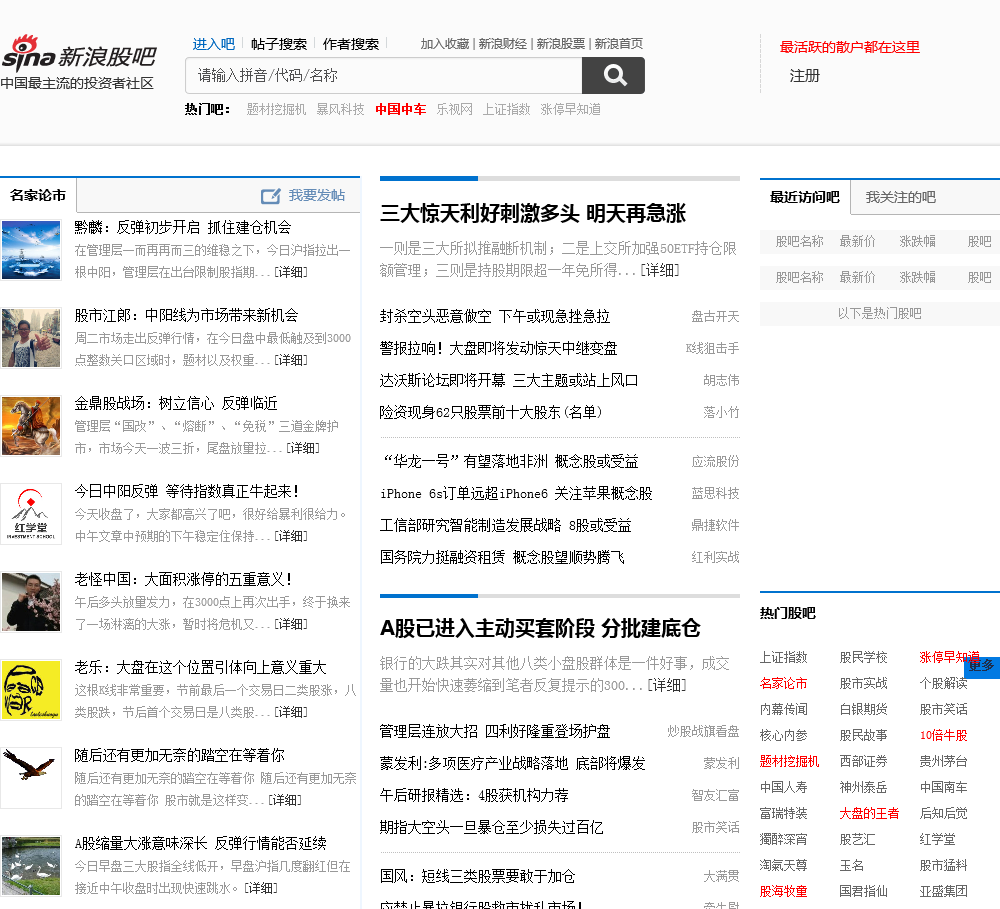Click the 注册 register link

pyautogui.click(x=804, y=76)
